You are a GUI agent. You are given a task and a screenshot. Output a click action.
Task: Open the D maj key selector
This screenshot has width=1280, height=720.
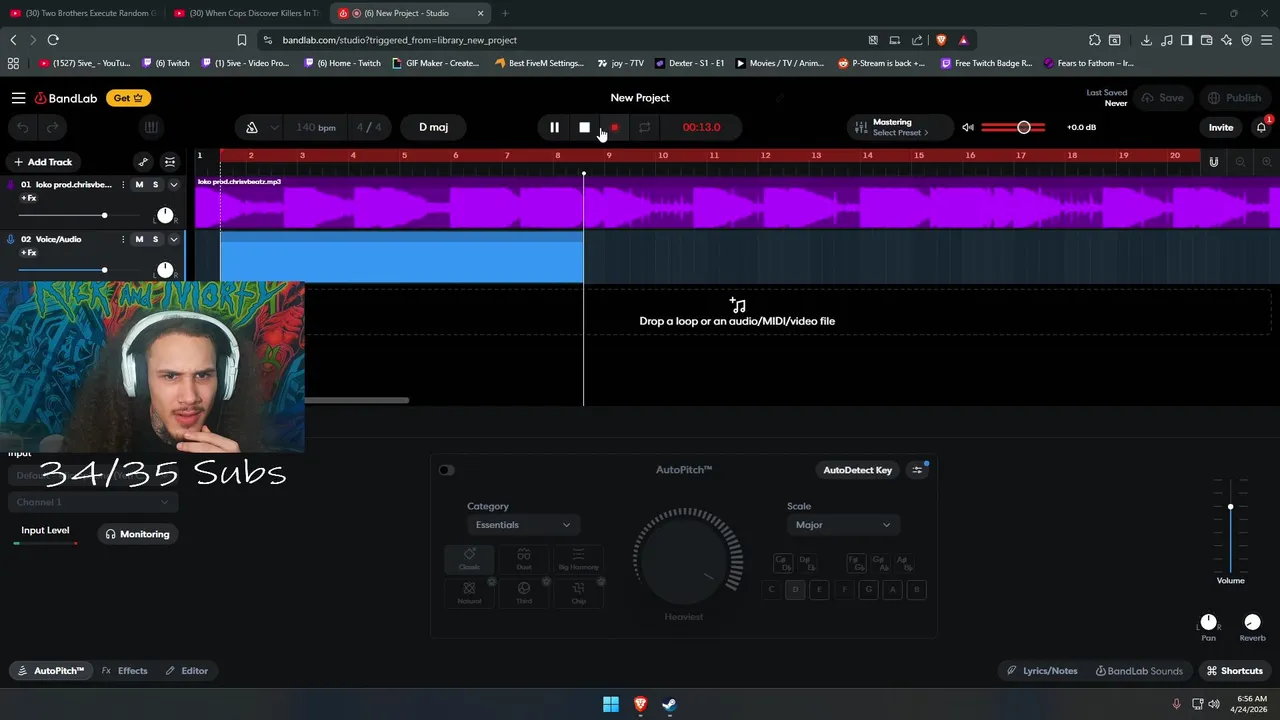433,127
